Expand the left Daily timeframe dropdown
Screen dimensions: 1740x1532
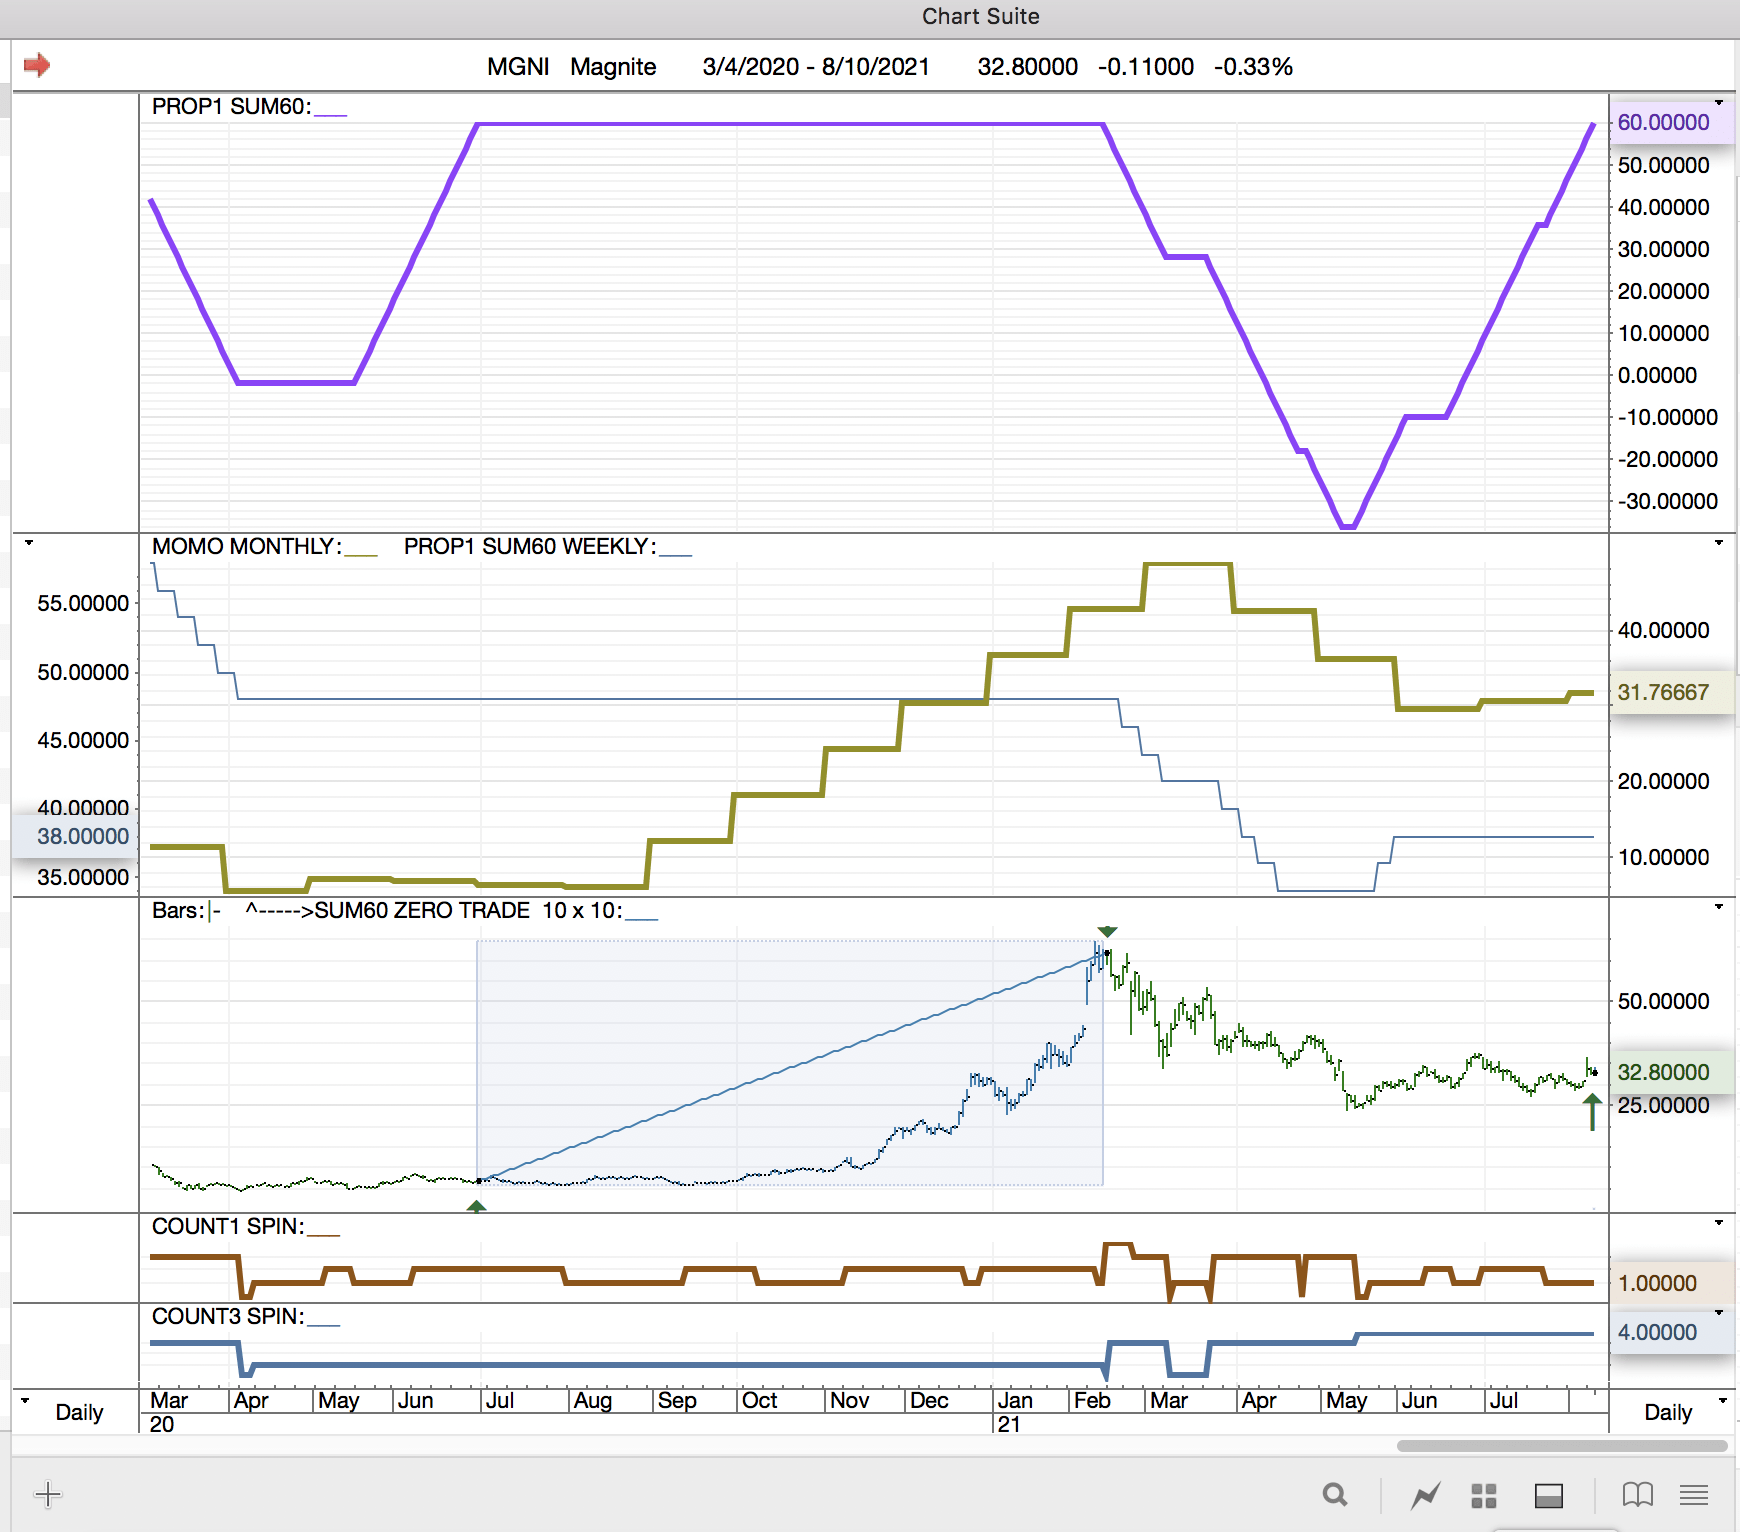pos(25,1401)
